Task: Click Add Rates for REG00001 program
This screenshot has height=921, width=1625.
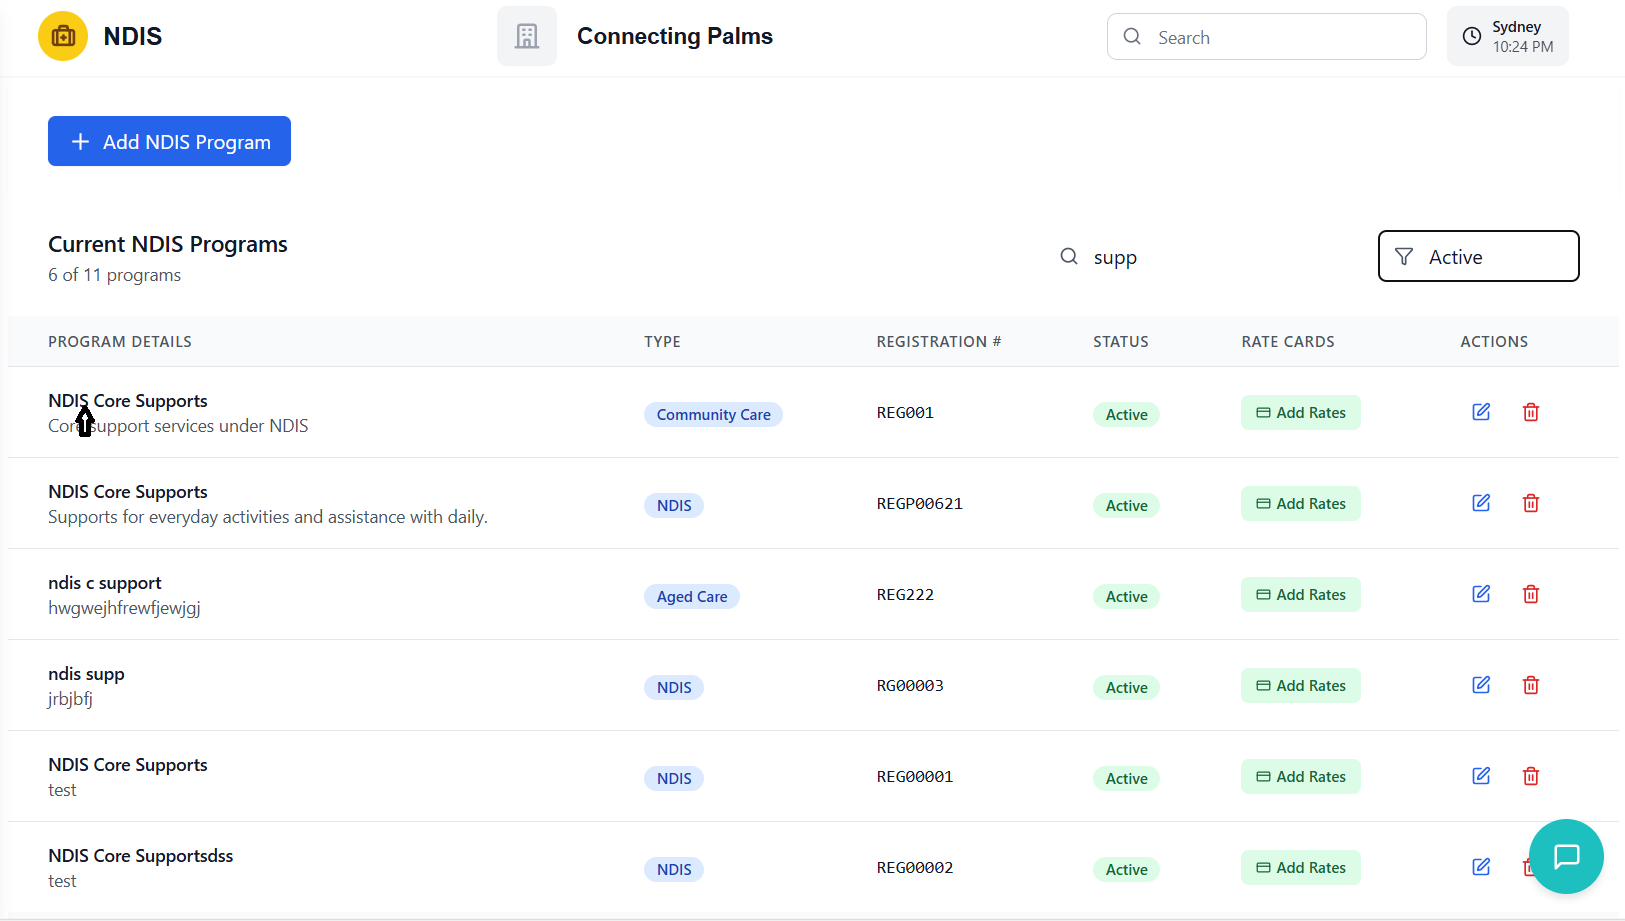Action: [1300, 777]
